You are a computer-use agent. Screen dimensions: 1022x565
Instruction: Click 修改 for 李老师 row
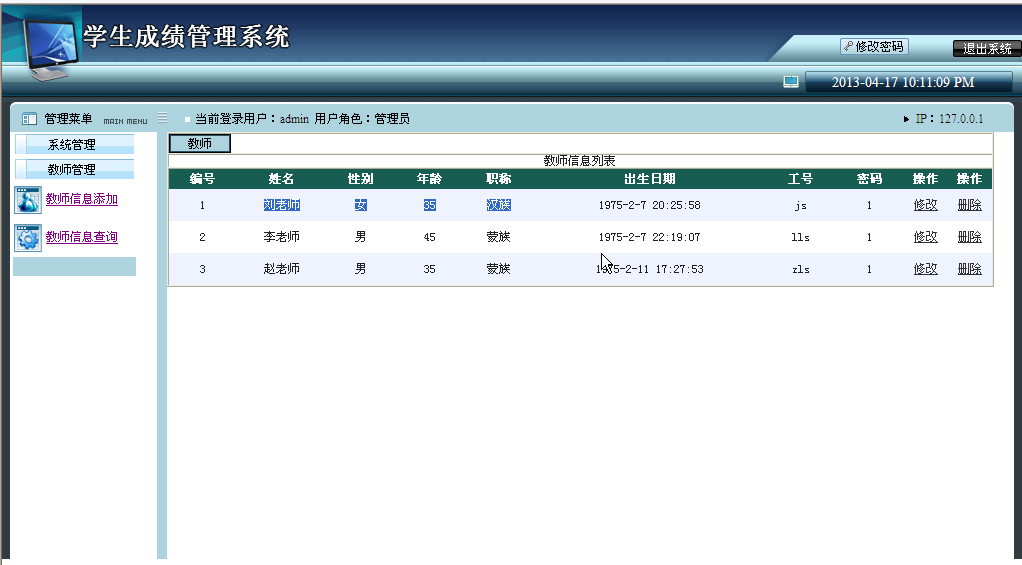pos(925,237)
